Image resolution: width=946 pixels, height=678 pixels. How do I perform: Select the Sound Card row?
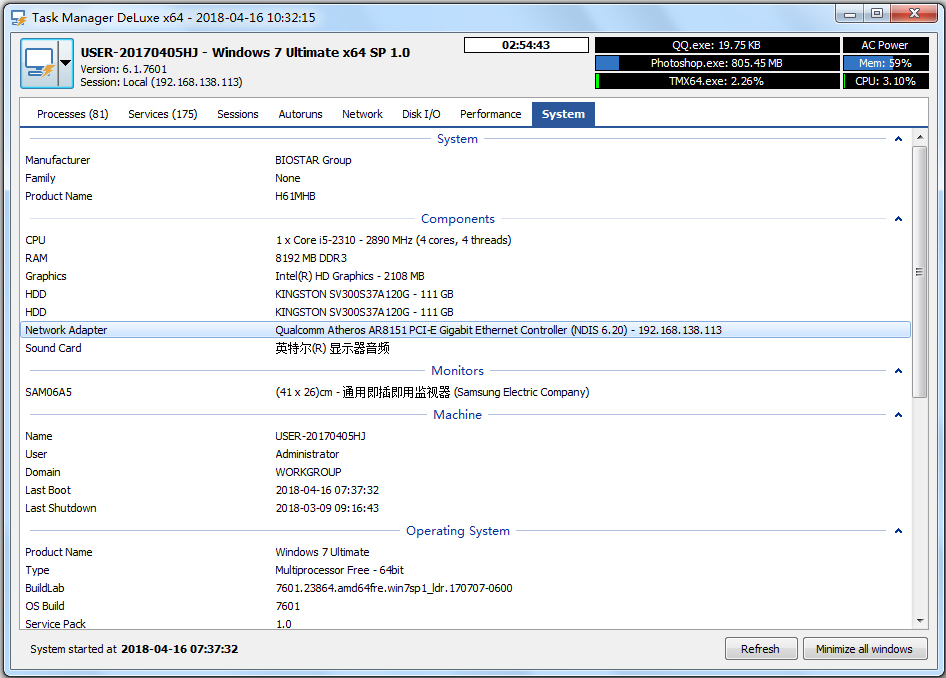pos(465,348)
